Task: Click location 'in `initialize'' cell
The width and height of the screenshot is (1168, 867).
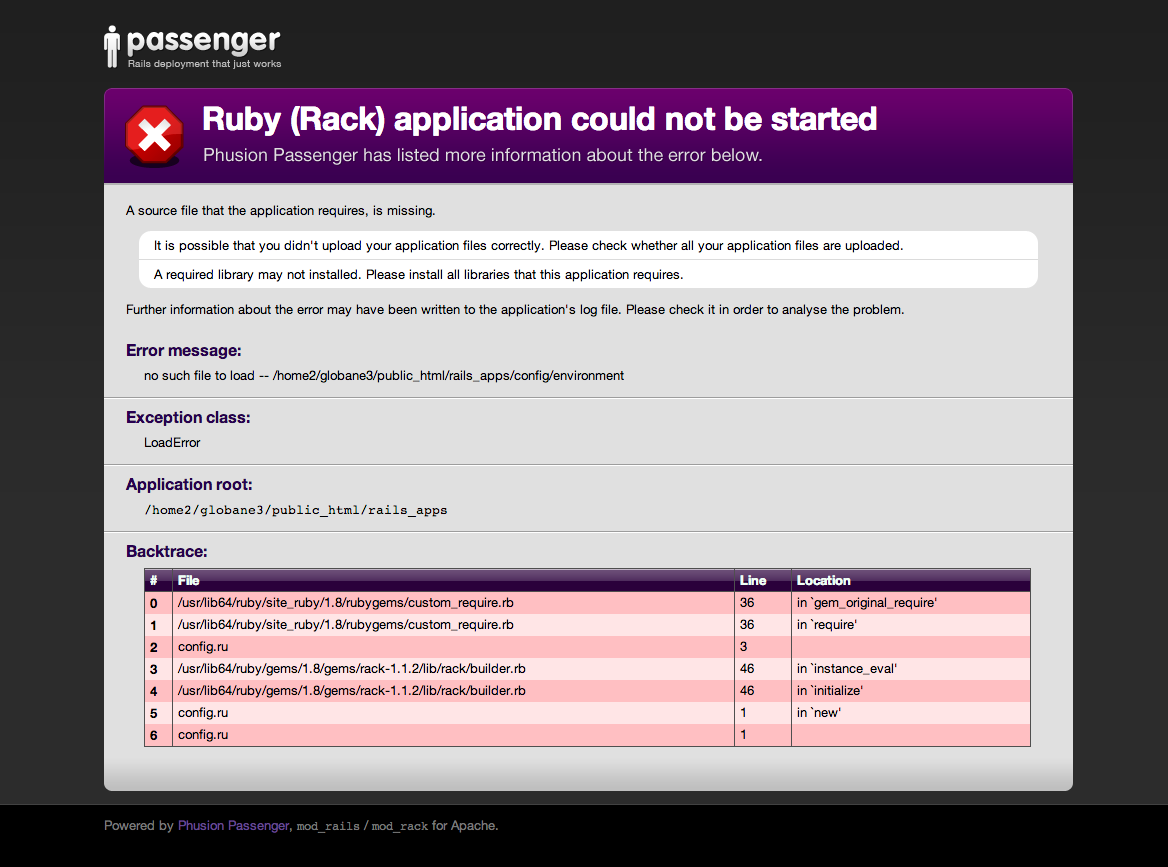Action: 829,690
